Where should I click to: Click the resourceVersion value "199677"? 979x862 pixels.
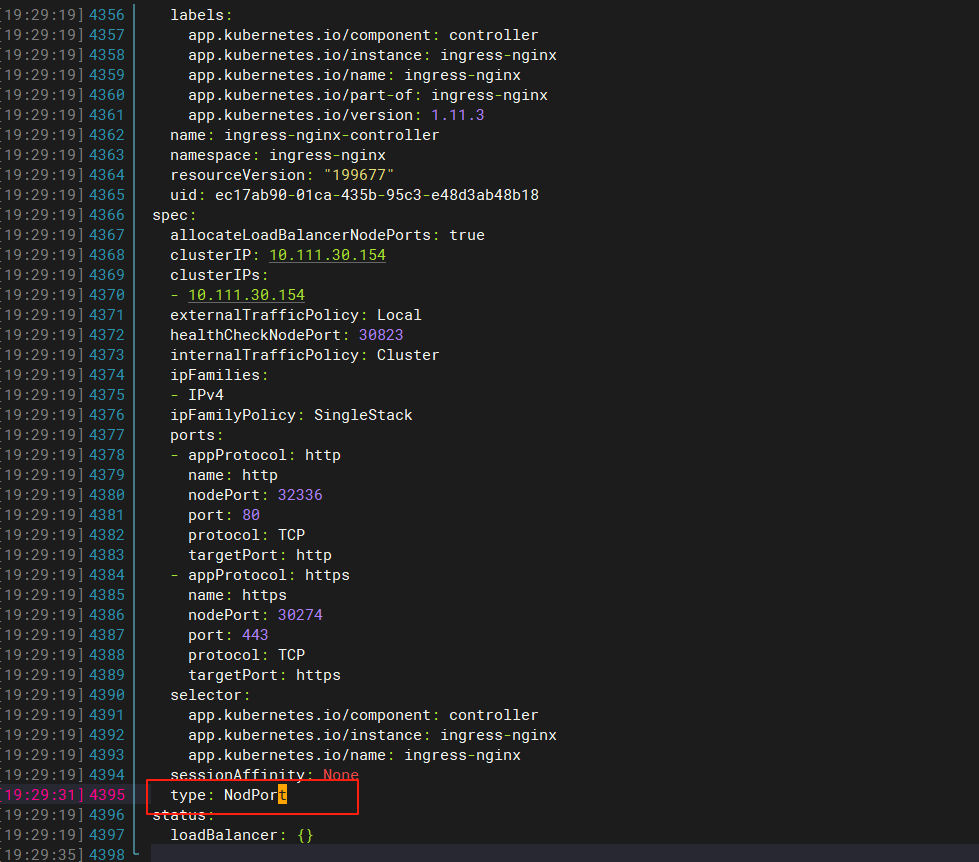(358, 175)
